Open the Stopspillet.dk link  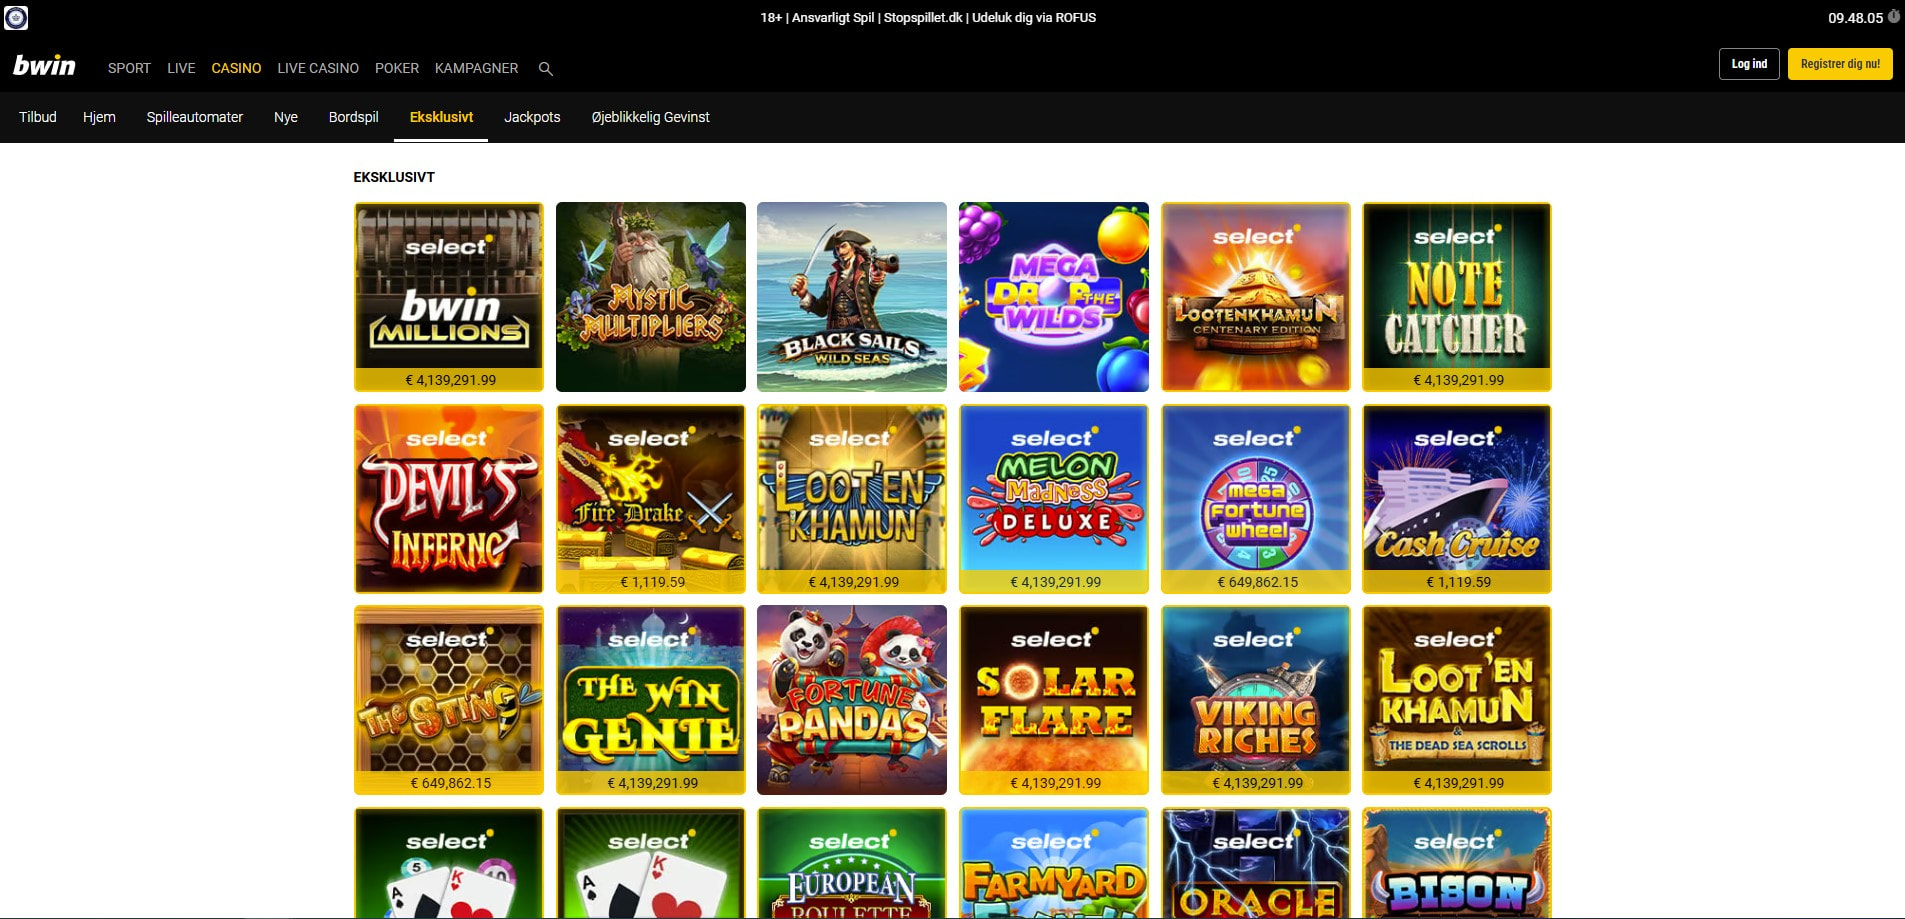[x=923, y=17]
